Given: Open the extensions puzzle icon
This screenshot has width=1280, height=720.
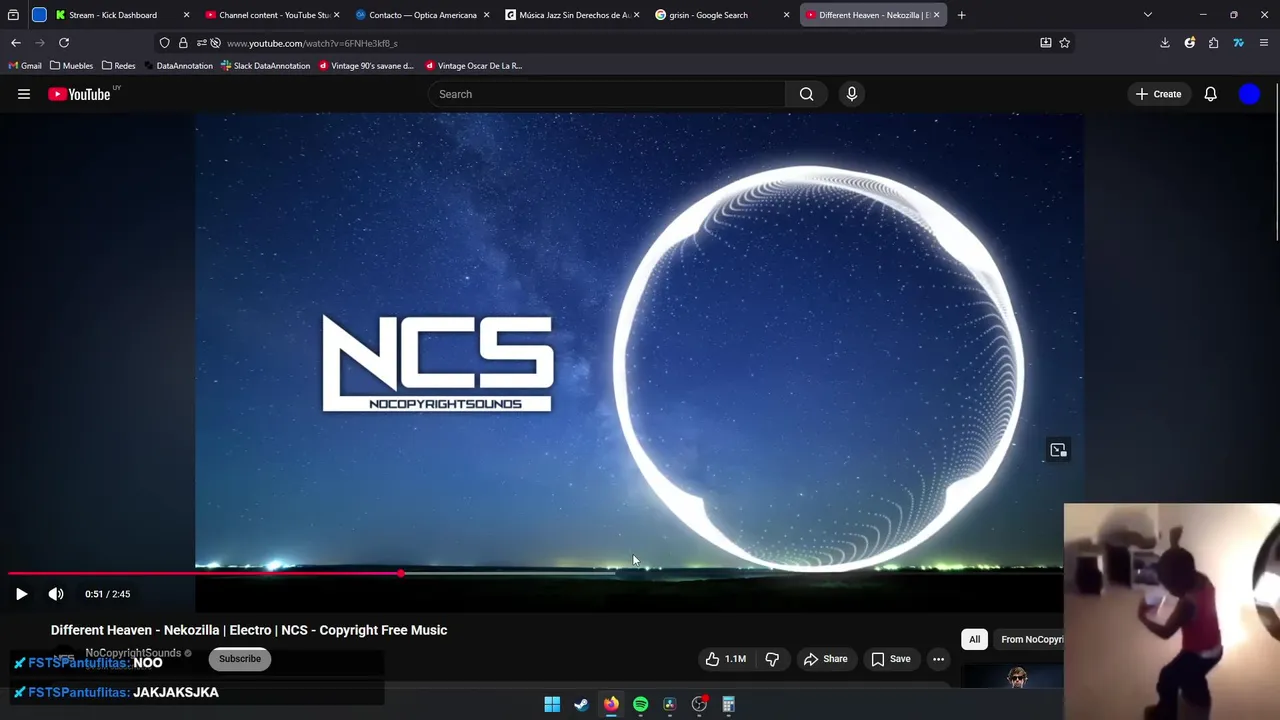Looking at the screenshot, I should 1213,43.
